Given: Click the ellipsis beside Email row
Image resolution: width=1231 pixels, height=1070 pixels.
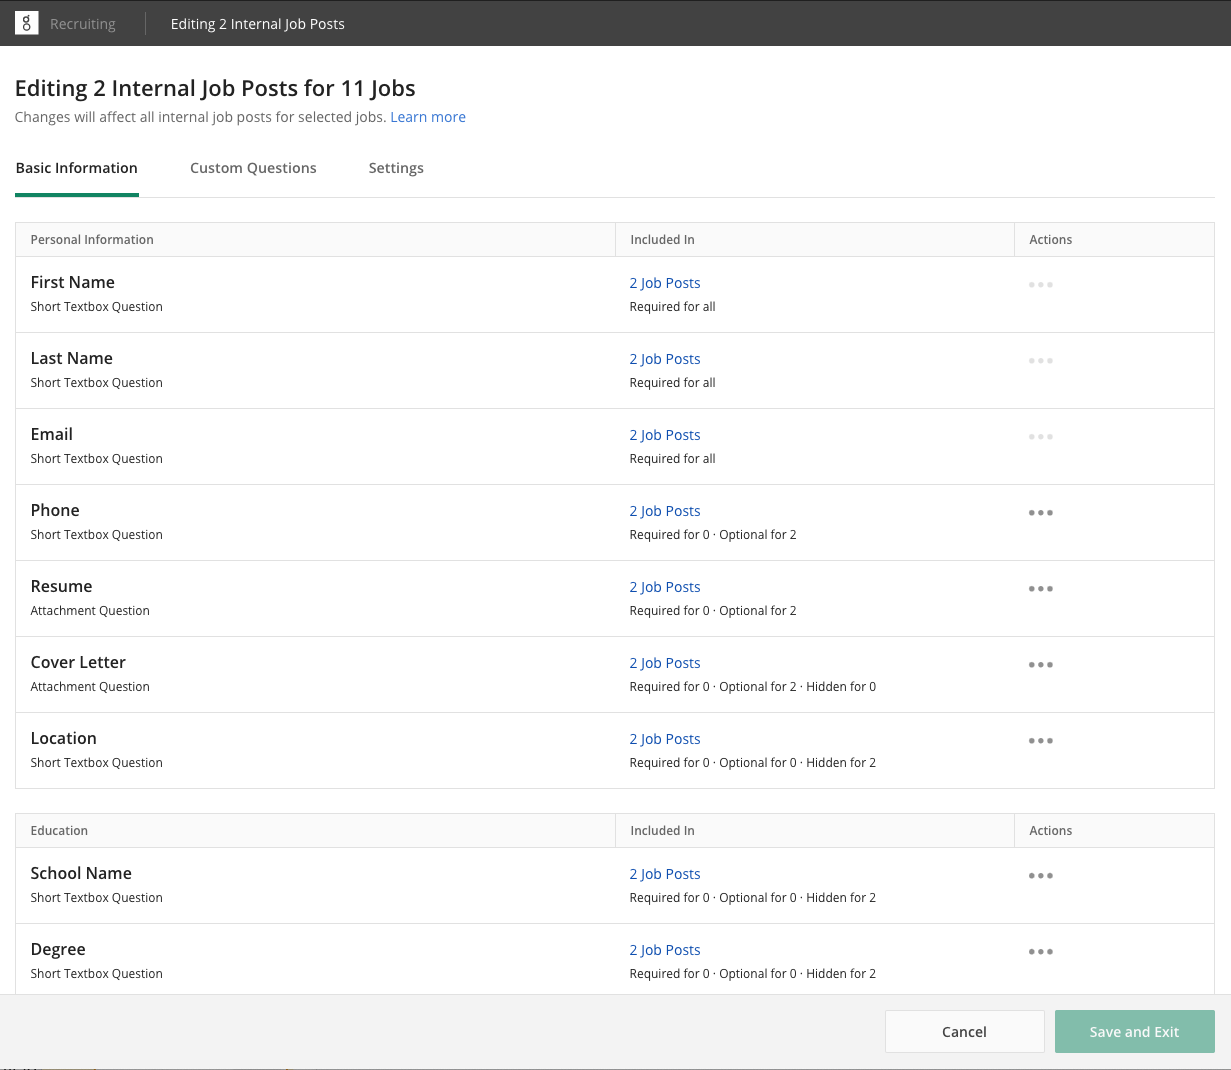Looking at the screenshot, I should point(1040,437).
